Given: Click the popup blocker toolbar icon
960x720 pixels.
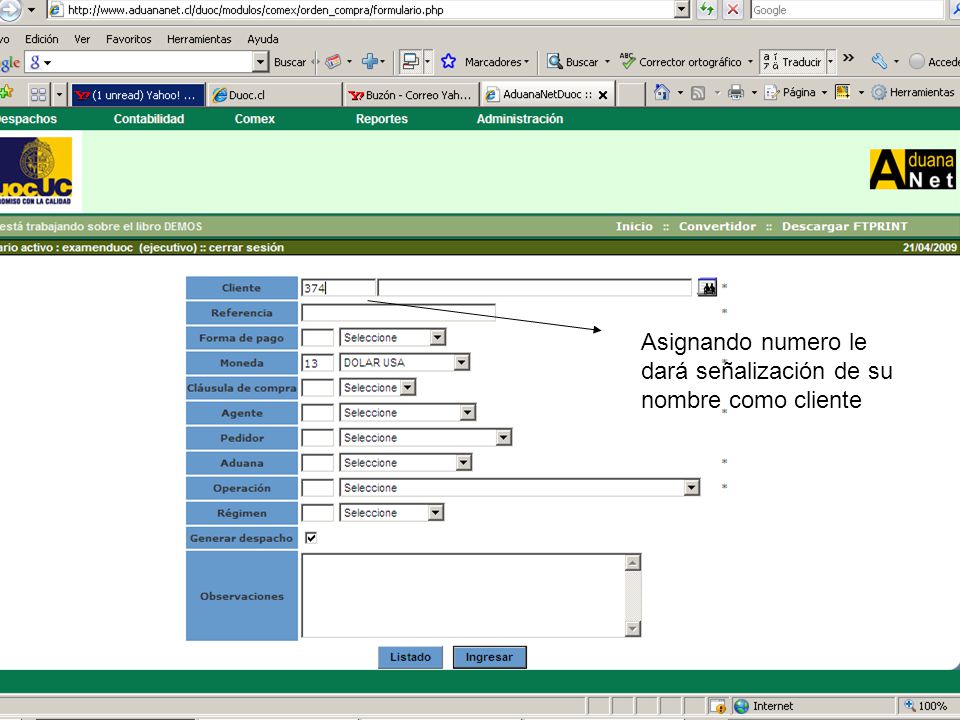Looking at the screenshot, I should [x=410, y=62].
